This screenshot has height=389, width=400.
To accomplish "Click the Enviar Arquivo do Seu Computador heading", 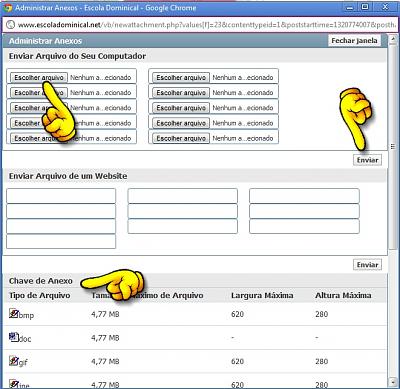I will click(x=77, y=56).
